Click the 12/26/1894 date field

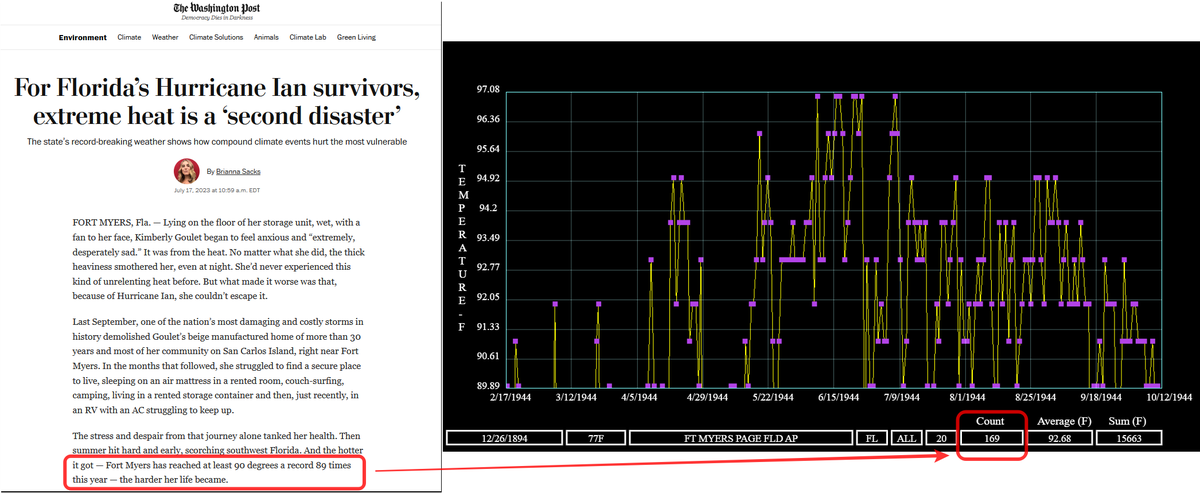tap(503, 438)
